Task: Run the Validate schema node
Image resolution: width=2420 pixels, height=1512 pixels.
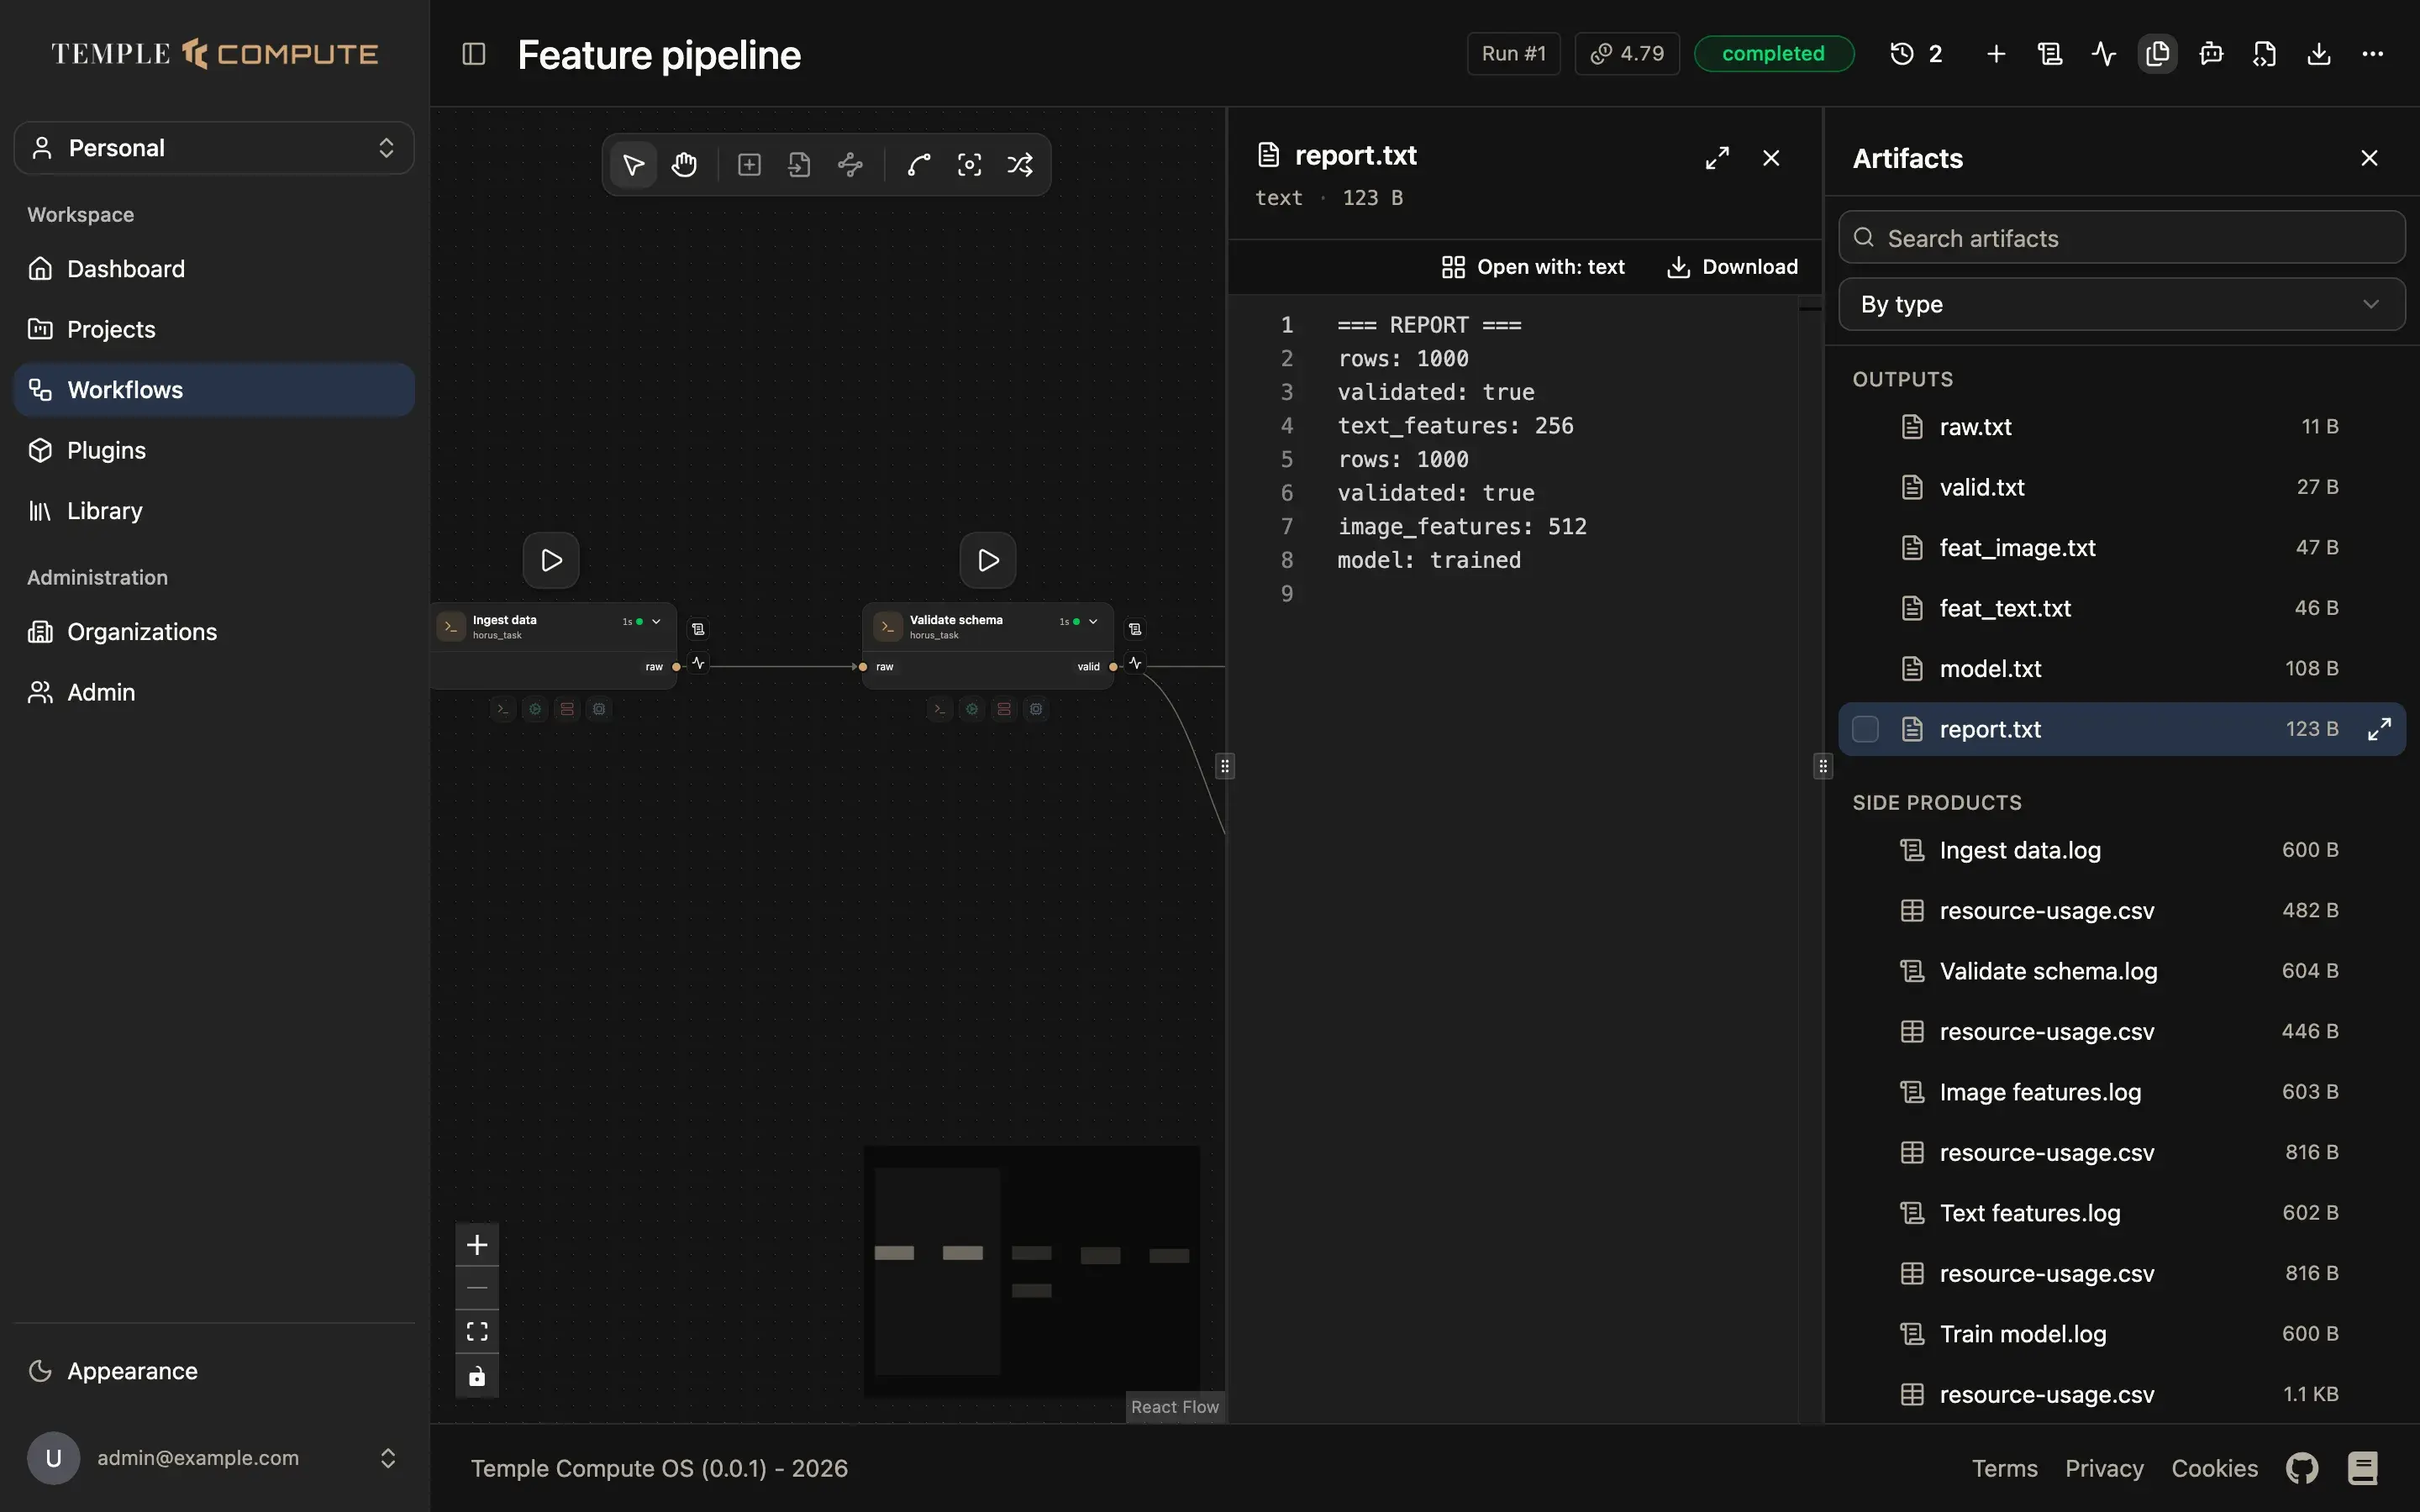Action: coord(988,560)
